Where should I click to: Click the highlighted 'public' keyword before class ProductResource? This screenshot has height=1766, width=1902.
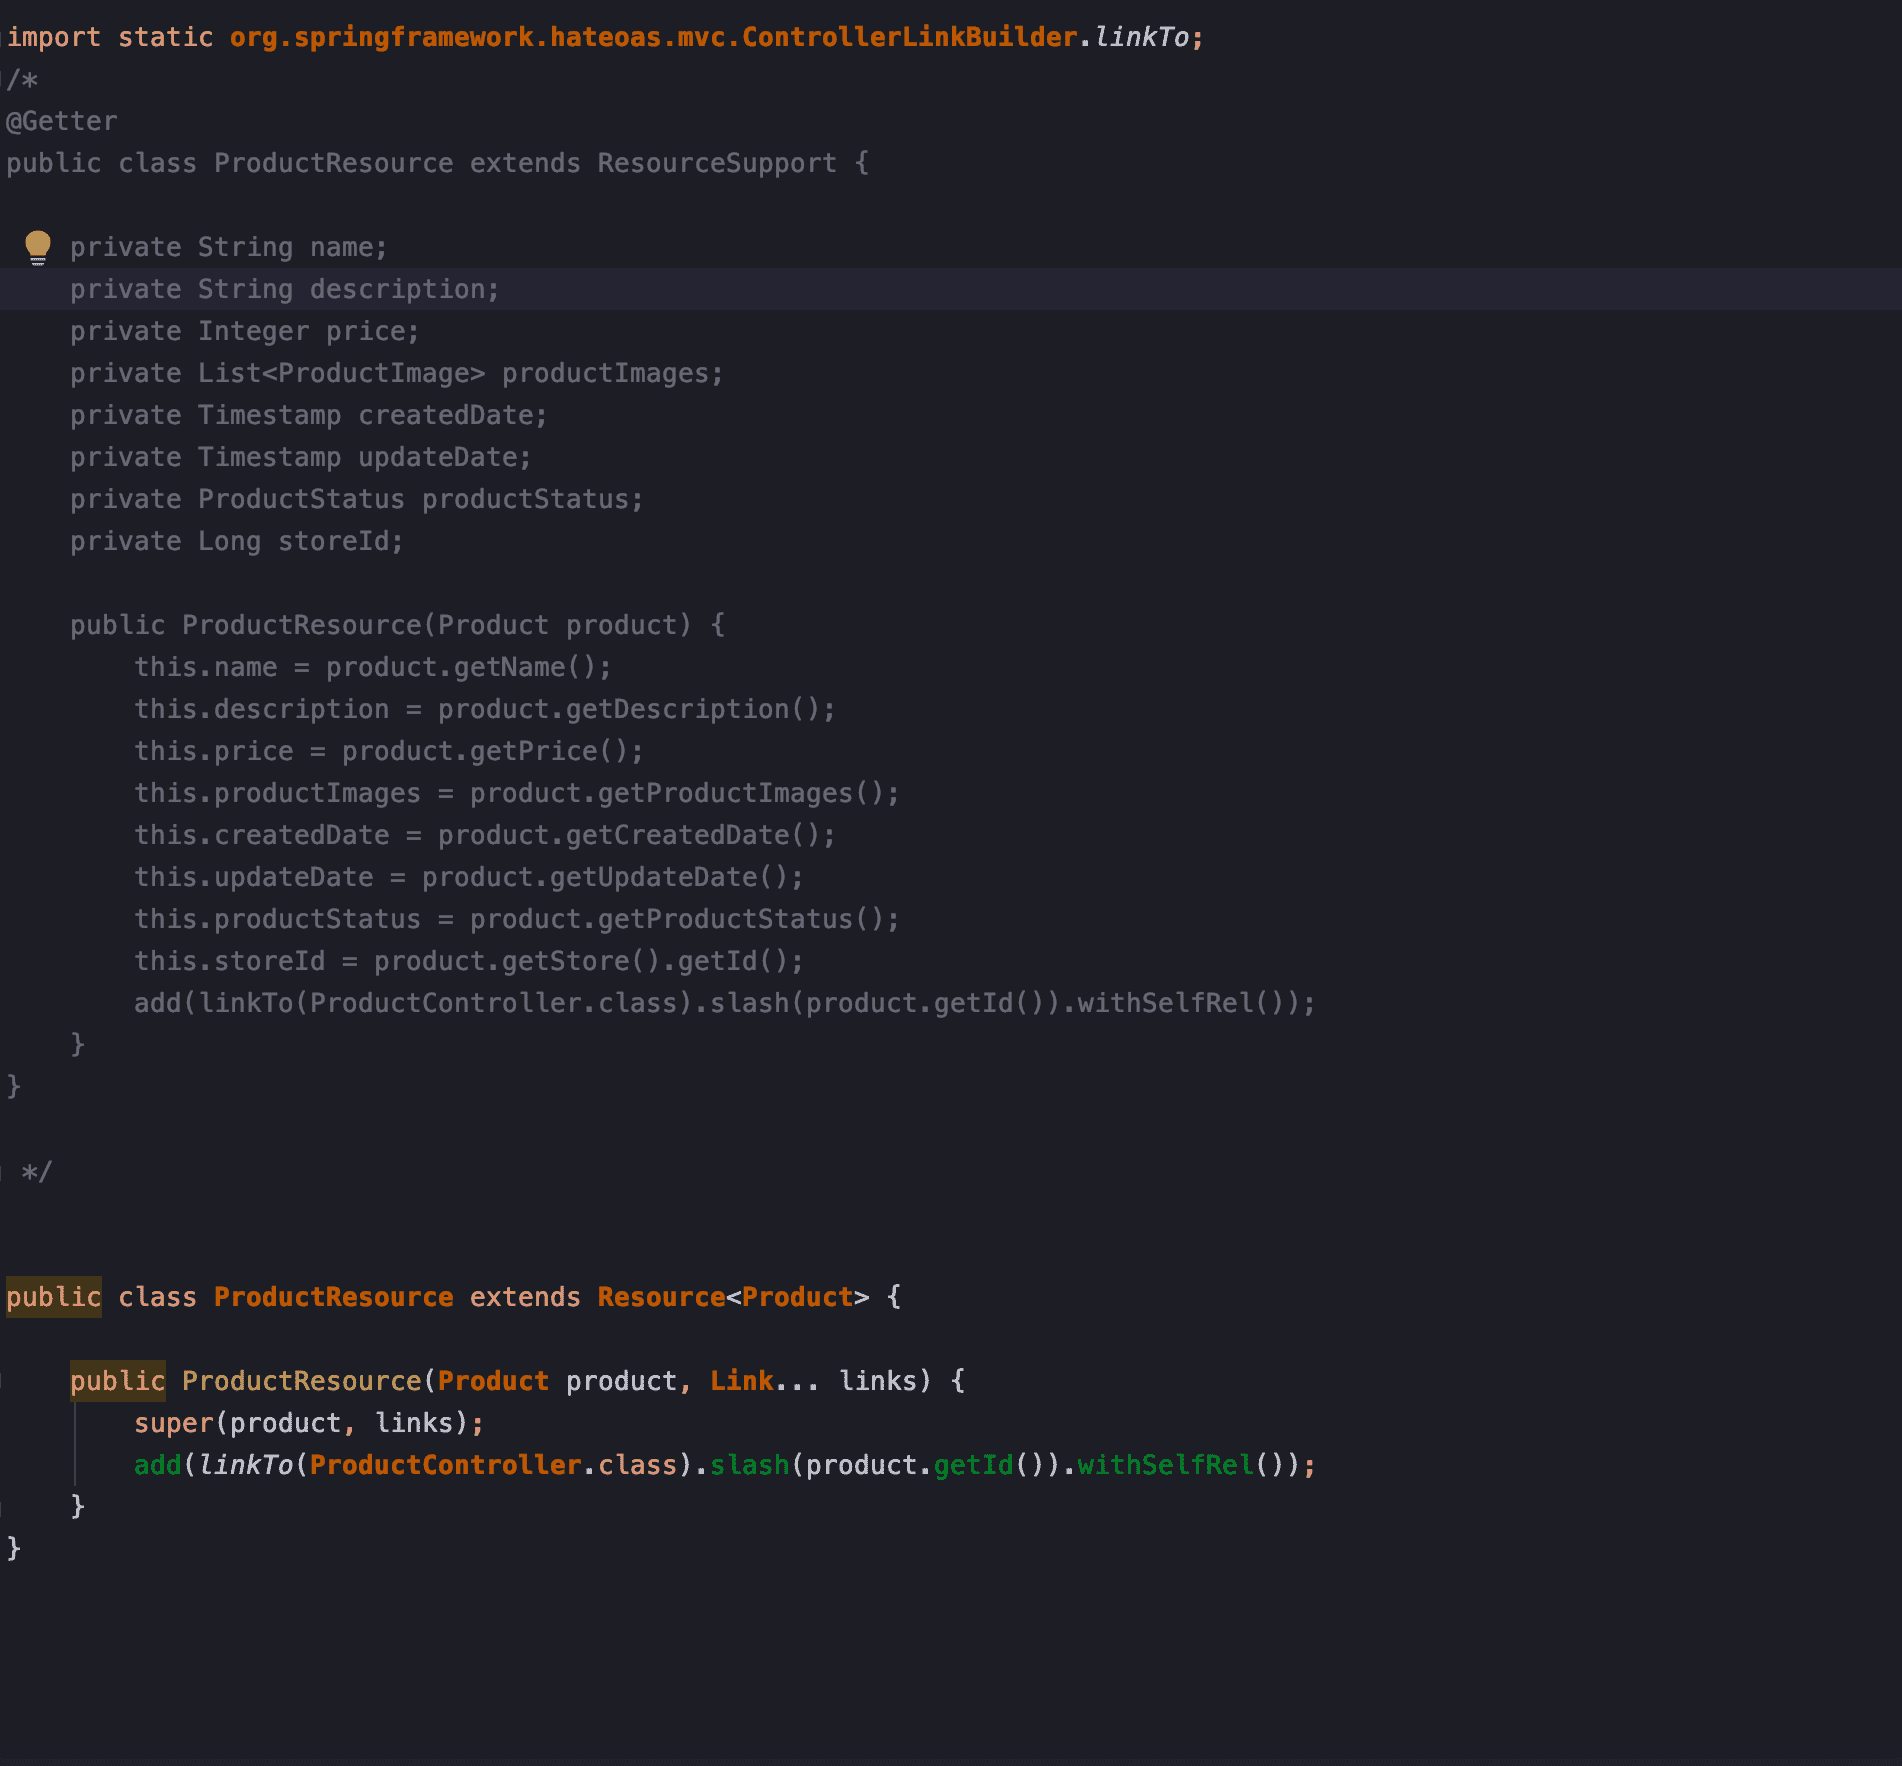pos(54,1297)
